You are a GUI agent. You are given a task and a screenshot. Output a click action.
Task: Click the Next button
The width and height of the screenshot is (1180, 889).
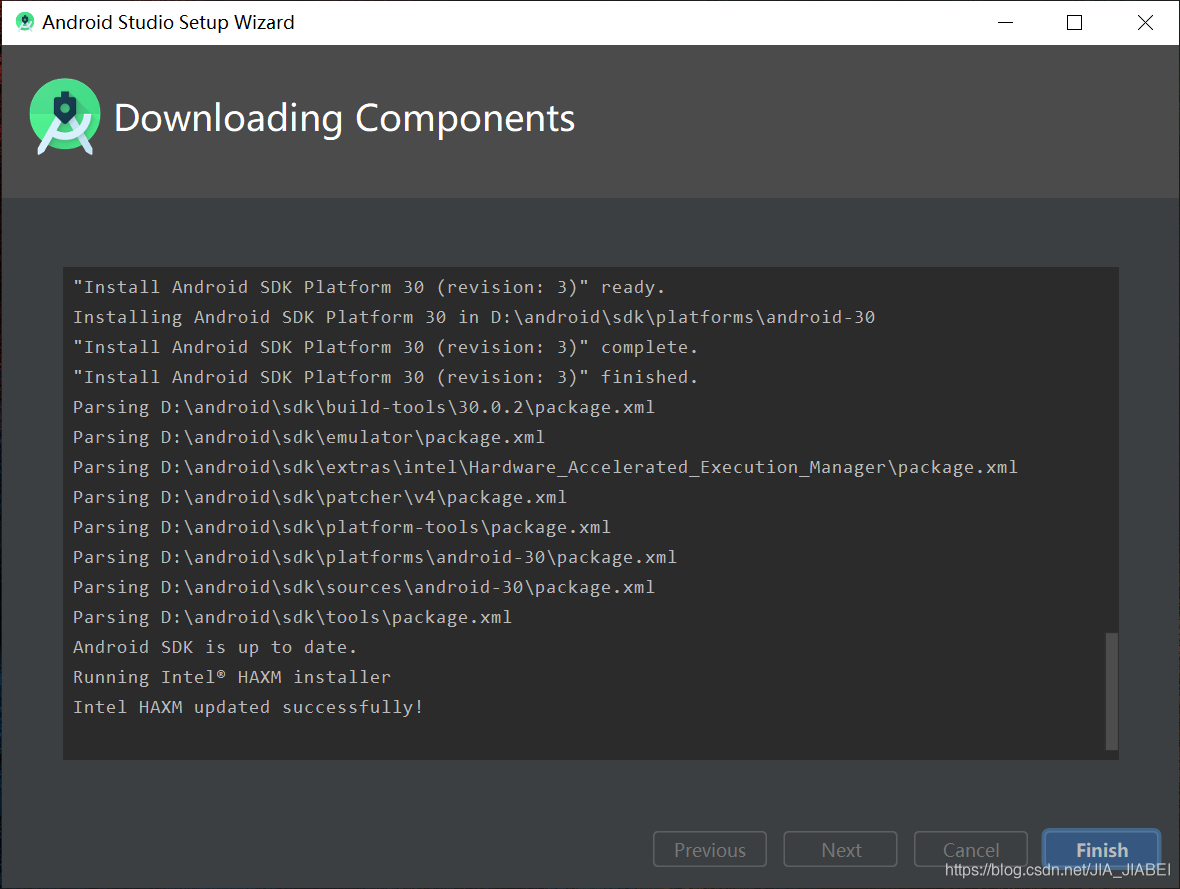click(x=841, y=850)
